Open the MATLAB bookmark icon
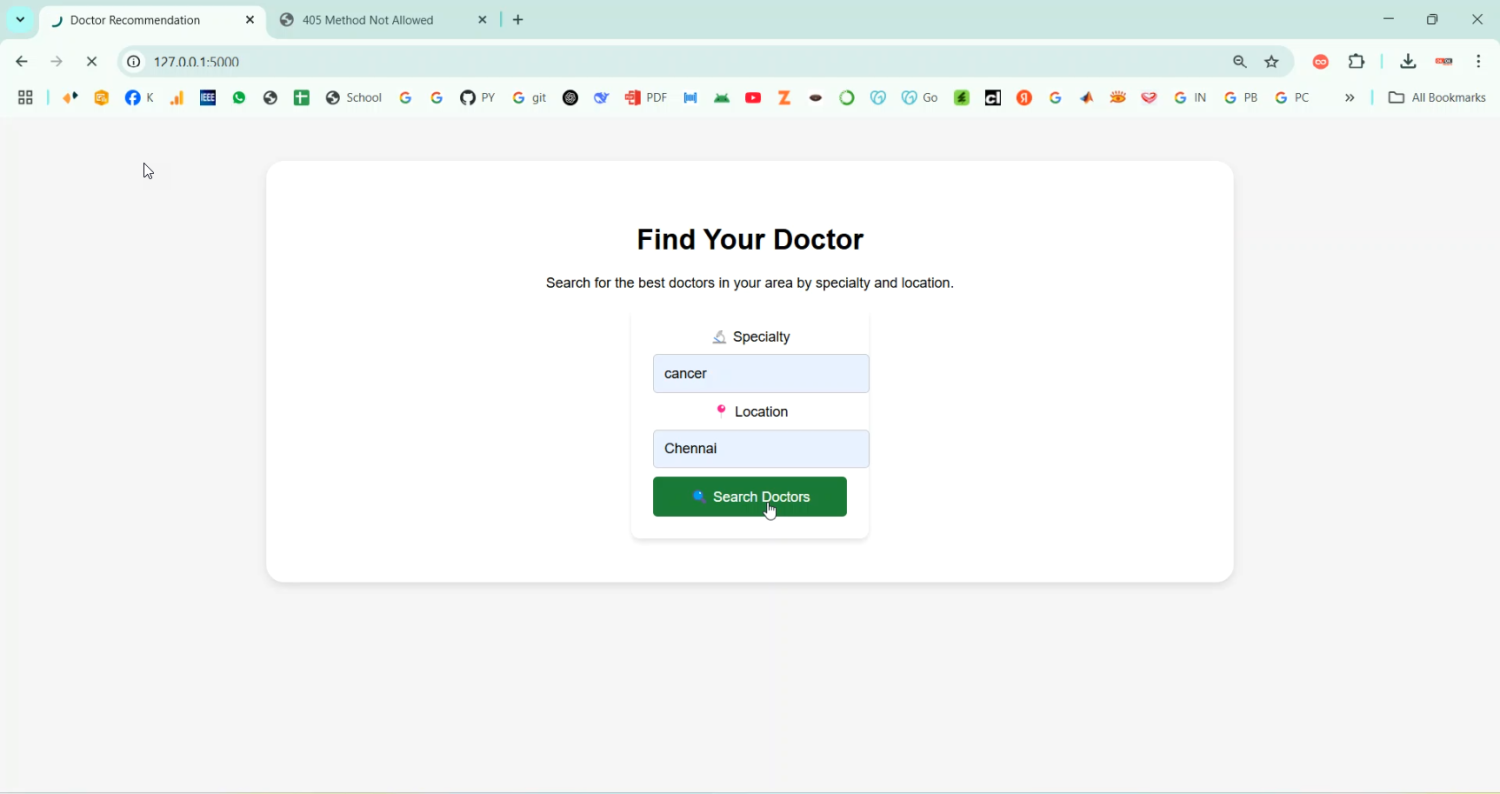Screen dimensions: 1500x794 click(1087, 98)
